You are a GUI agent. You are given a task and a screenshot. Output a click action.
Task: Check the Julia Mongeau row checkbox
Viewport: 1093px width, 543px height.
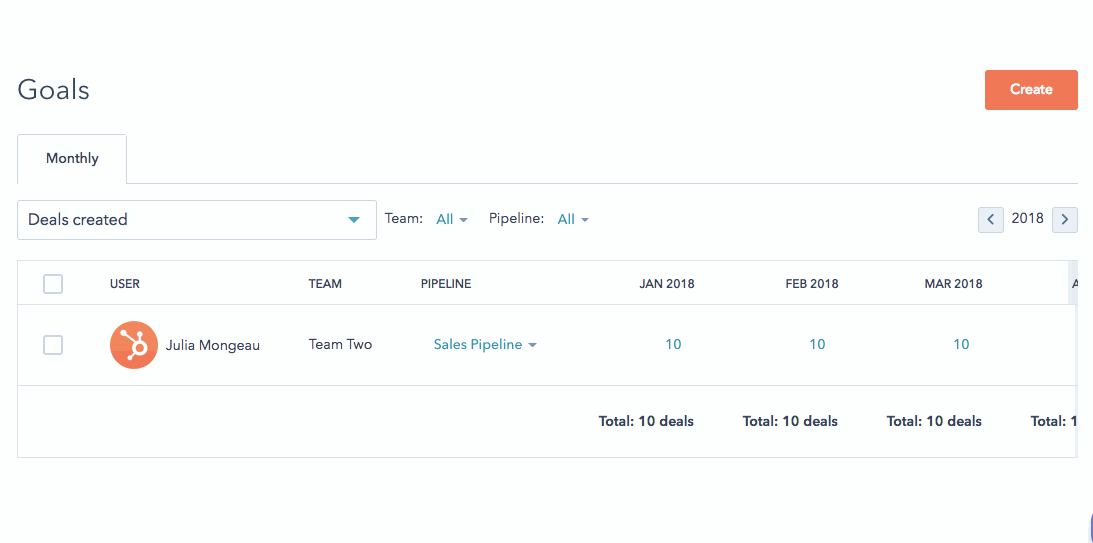click(x=53, y=344)
